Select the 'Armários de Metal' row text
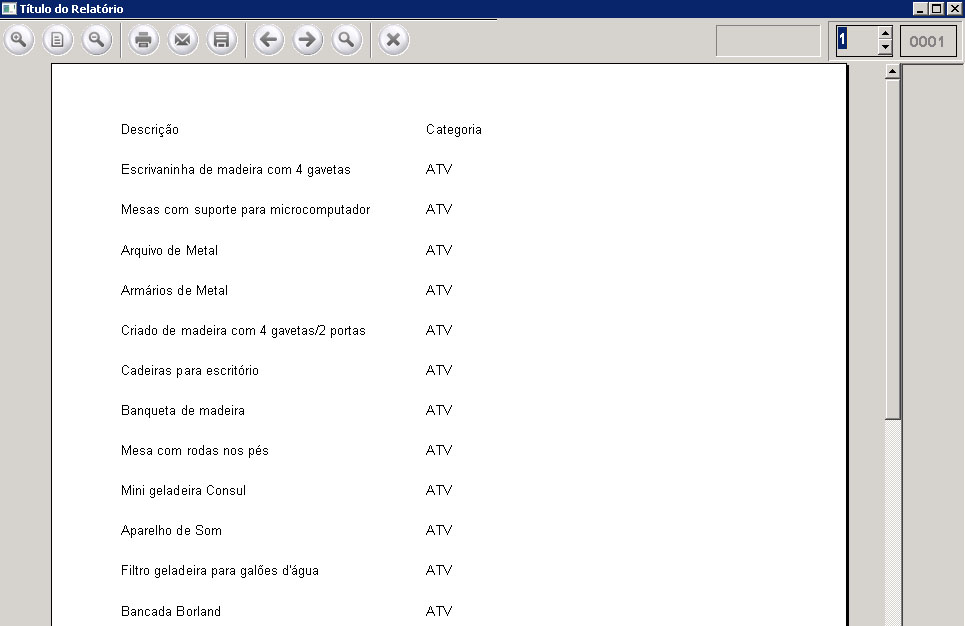Image resolution: width=965 pixels, height=626 pixels. click(174, 291)
